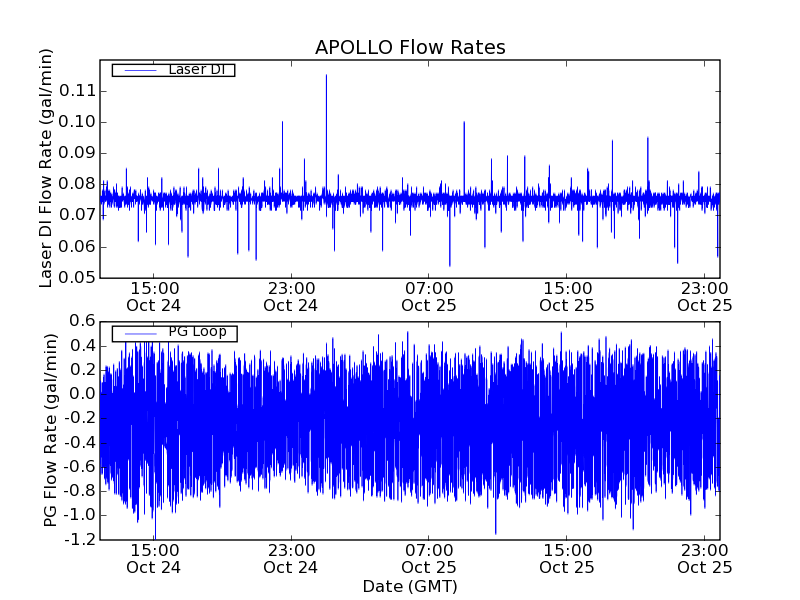Select the 0.06 y-axis tick label

tap(77, 247)
